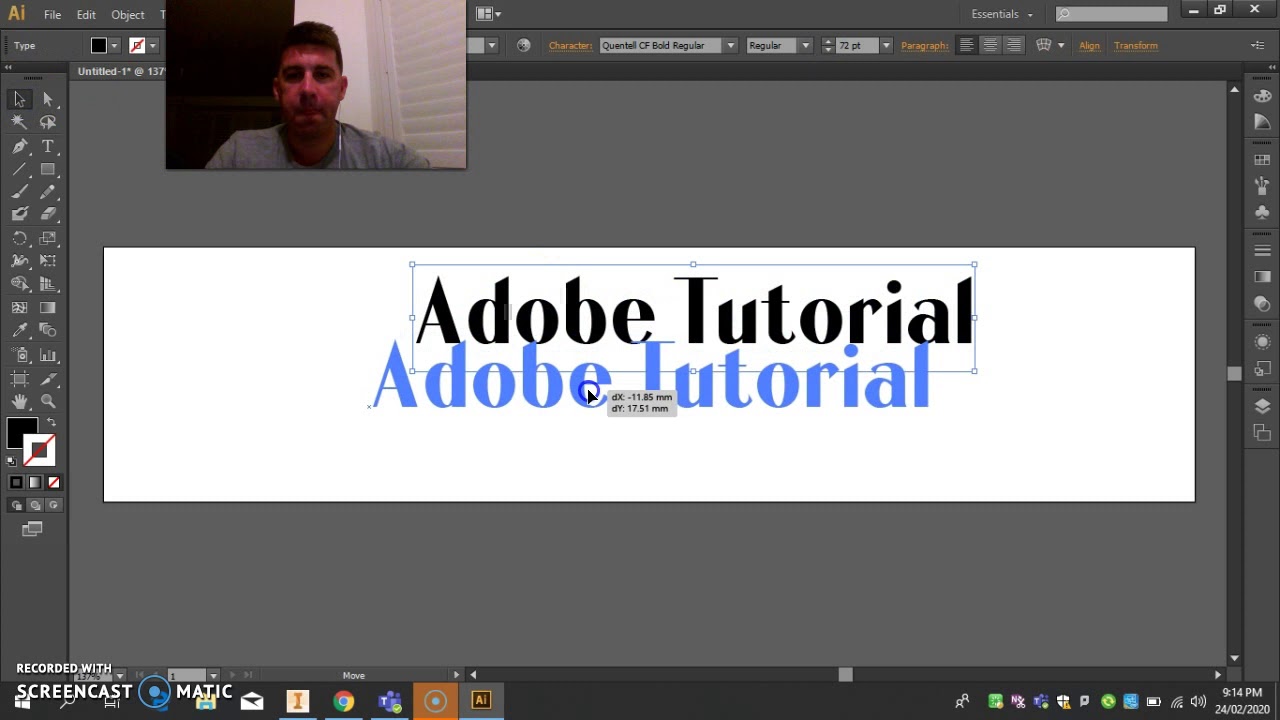The image size is (1280, 720).
Task: Select the Paintbrush tool
Action: pos(19,192)
